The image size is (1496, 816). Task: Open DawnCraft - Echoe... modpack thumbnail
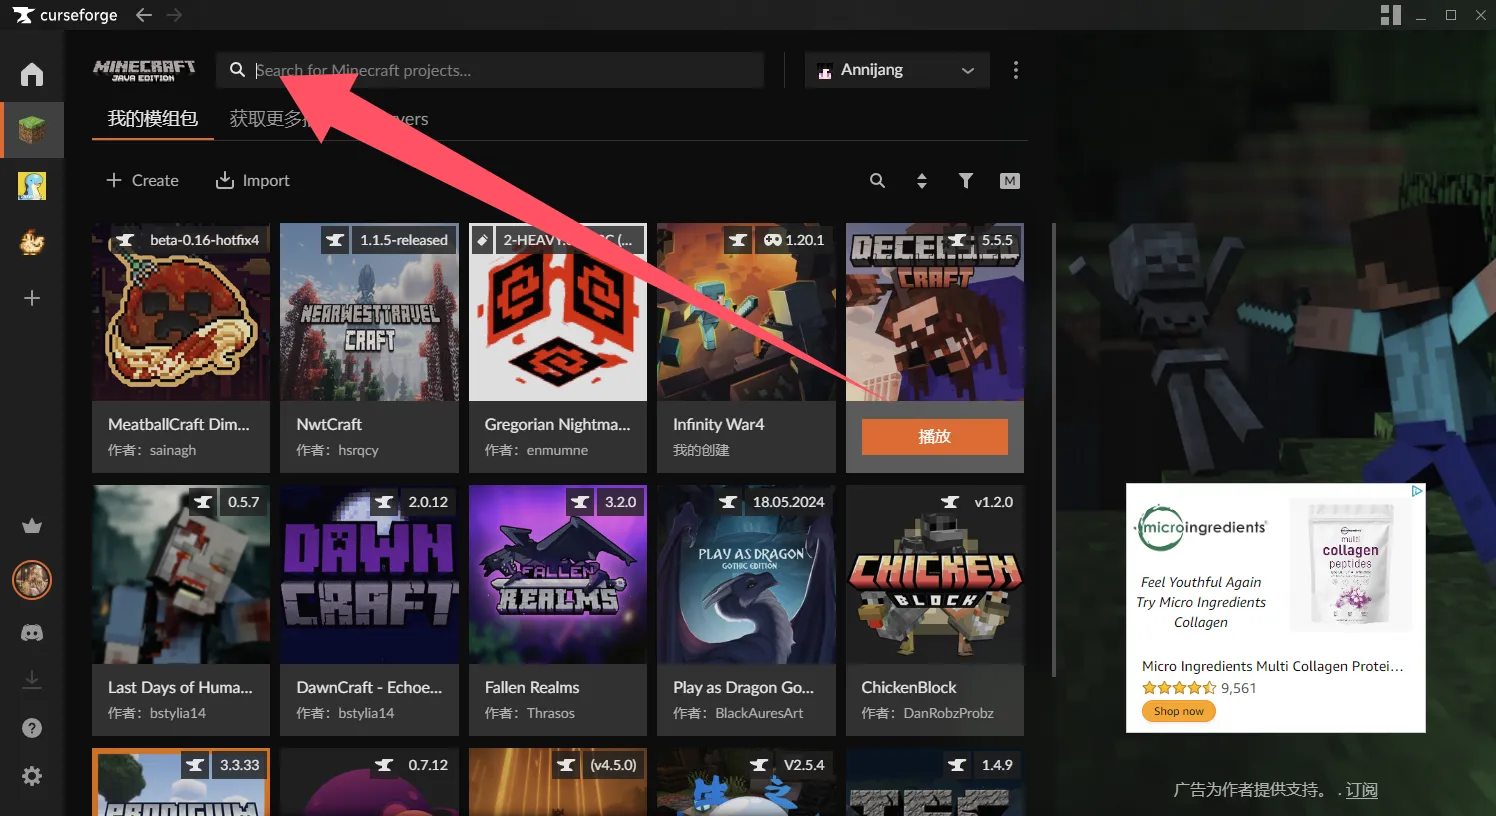[369, 575]
